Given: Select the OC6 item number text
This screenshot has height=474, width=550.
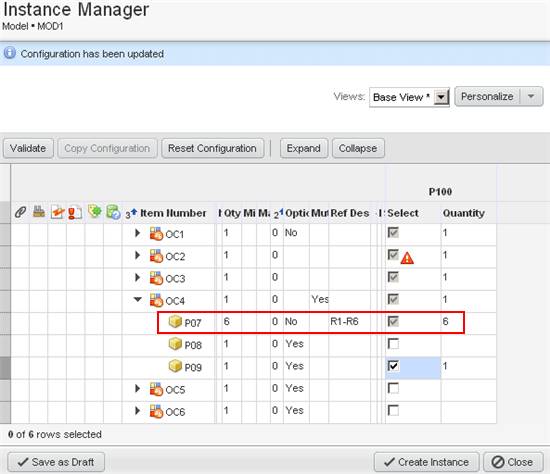Looking at the screenshot, I should (175, 412).
